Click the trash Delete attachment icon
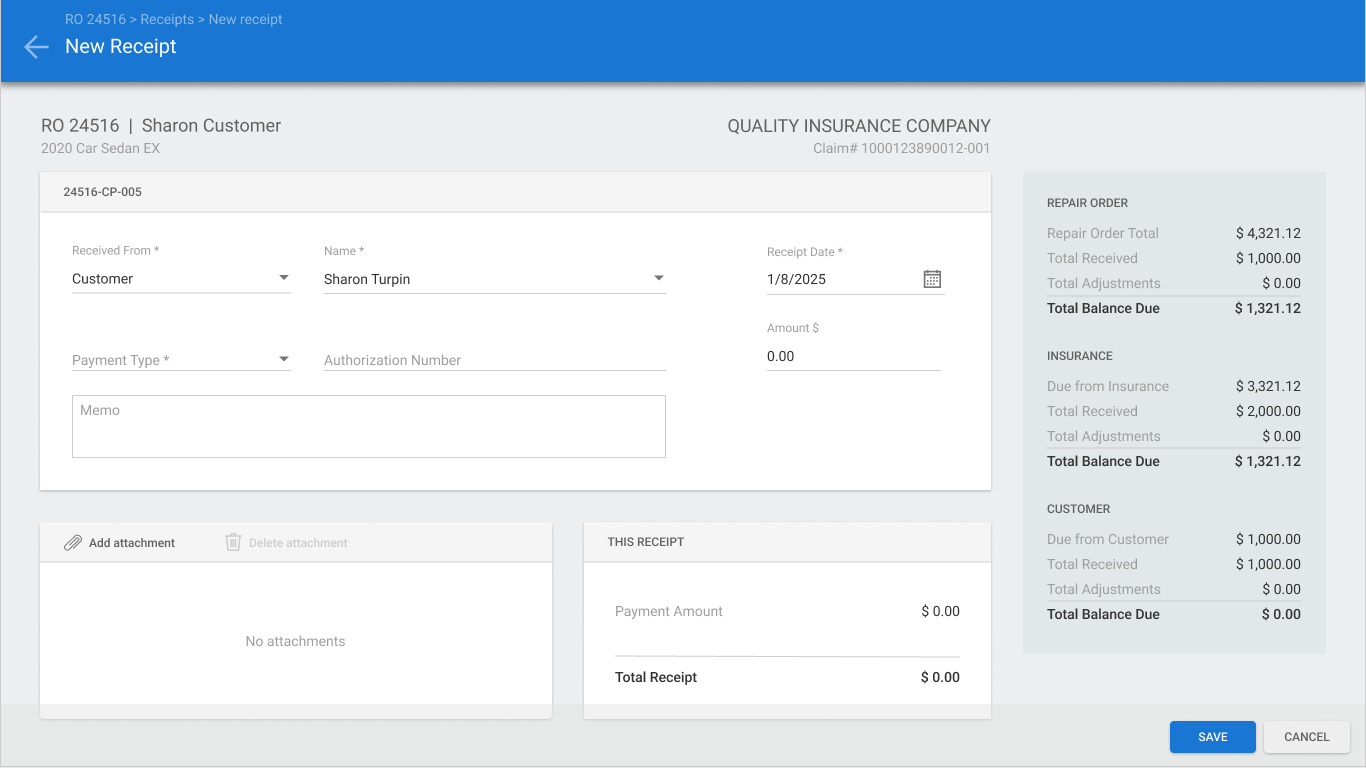Viewport: 1366px width, 768px height. (x=233, y=542)
